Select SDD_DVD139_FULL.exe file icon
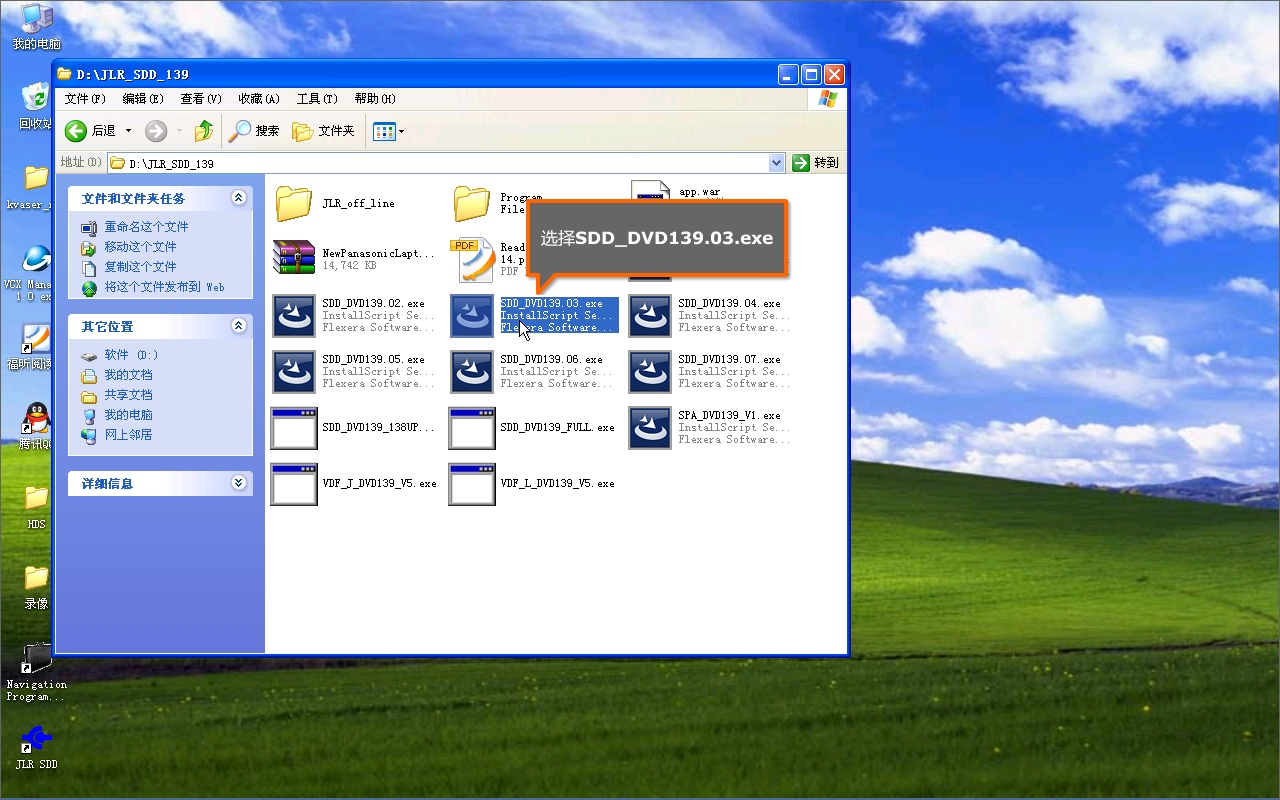 [x=472, y=428]
